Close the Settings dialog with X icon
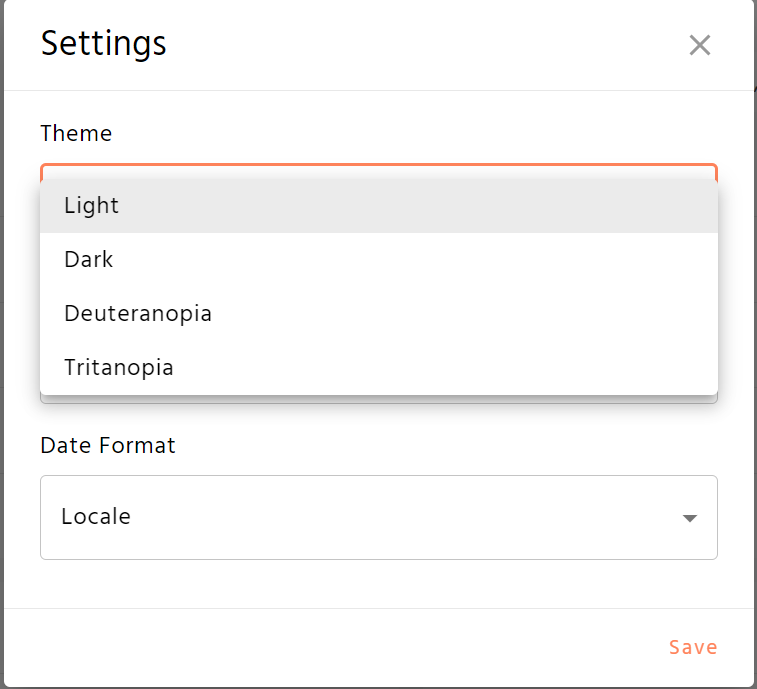Screen dimensions: 757x689 pyautogui.click(x=699, y=45)
